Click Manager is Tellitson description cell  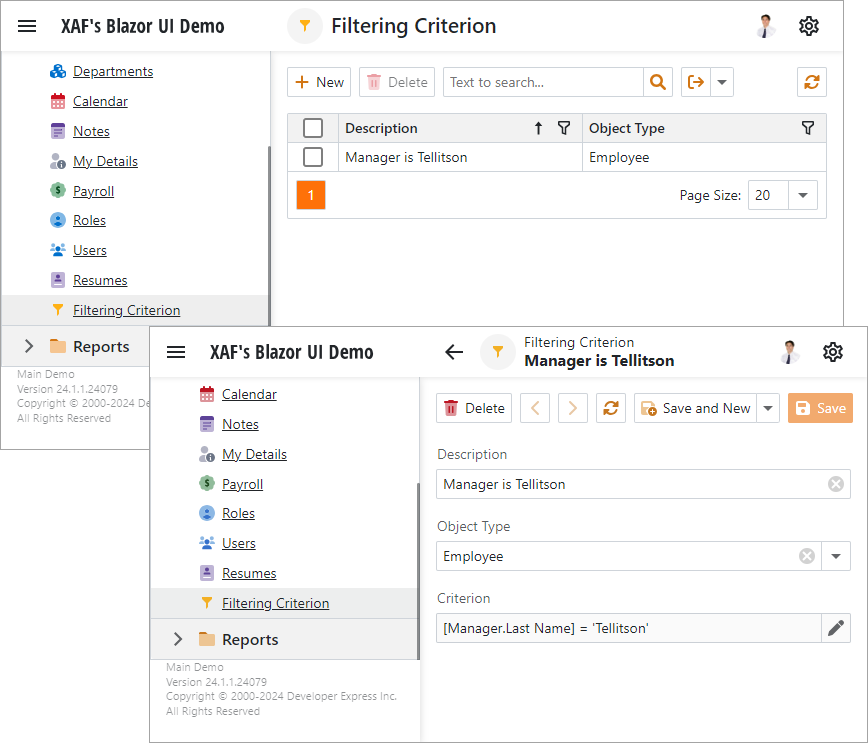click(460, 157)
